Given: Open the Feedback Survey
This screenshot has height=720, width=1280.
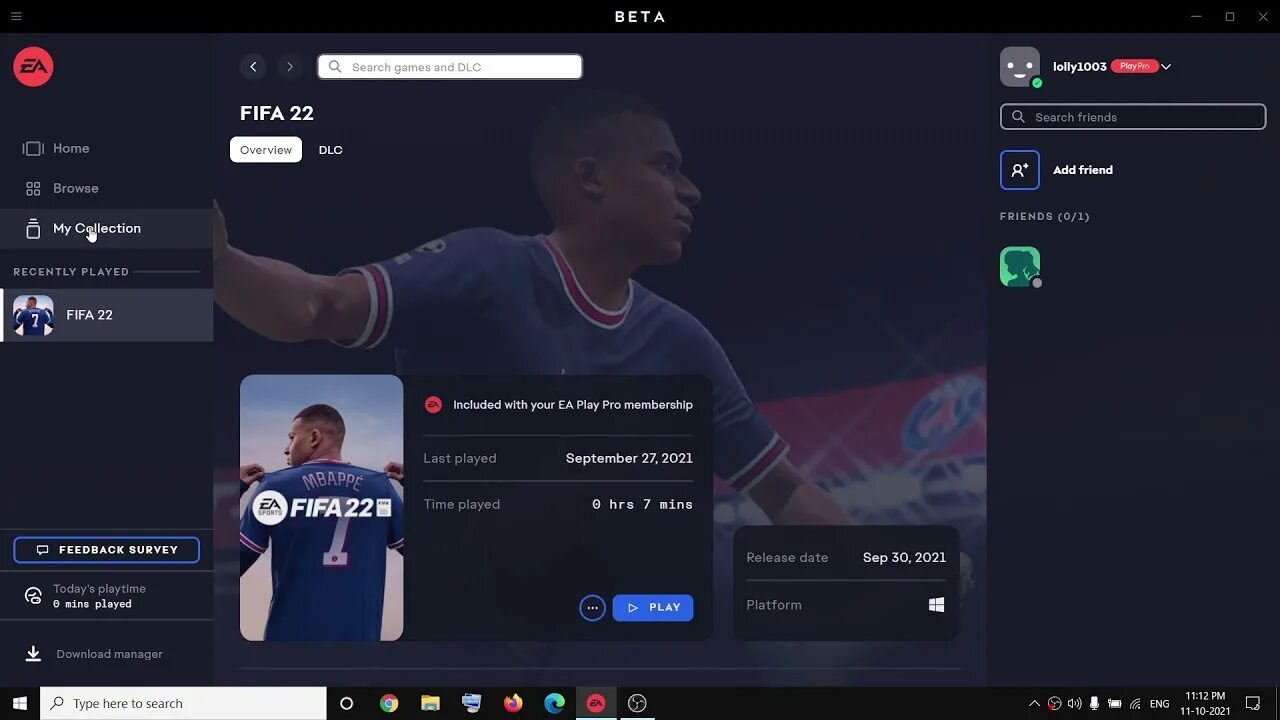Looking at the screenshot, I should point(106,550).
